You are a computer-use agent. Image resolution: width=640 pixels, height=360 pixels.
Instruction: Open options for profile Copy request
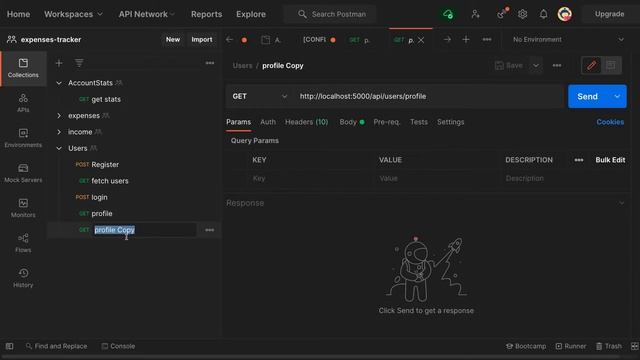(x=209, y=230)
